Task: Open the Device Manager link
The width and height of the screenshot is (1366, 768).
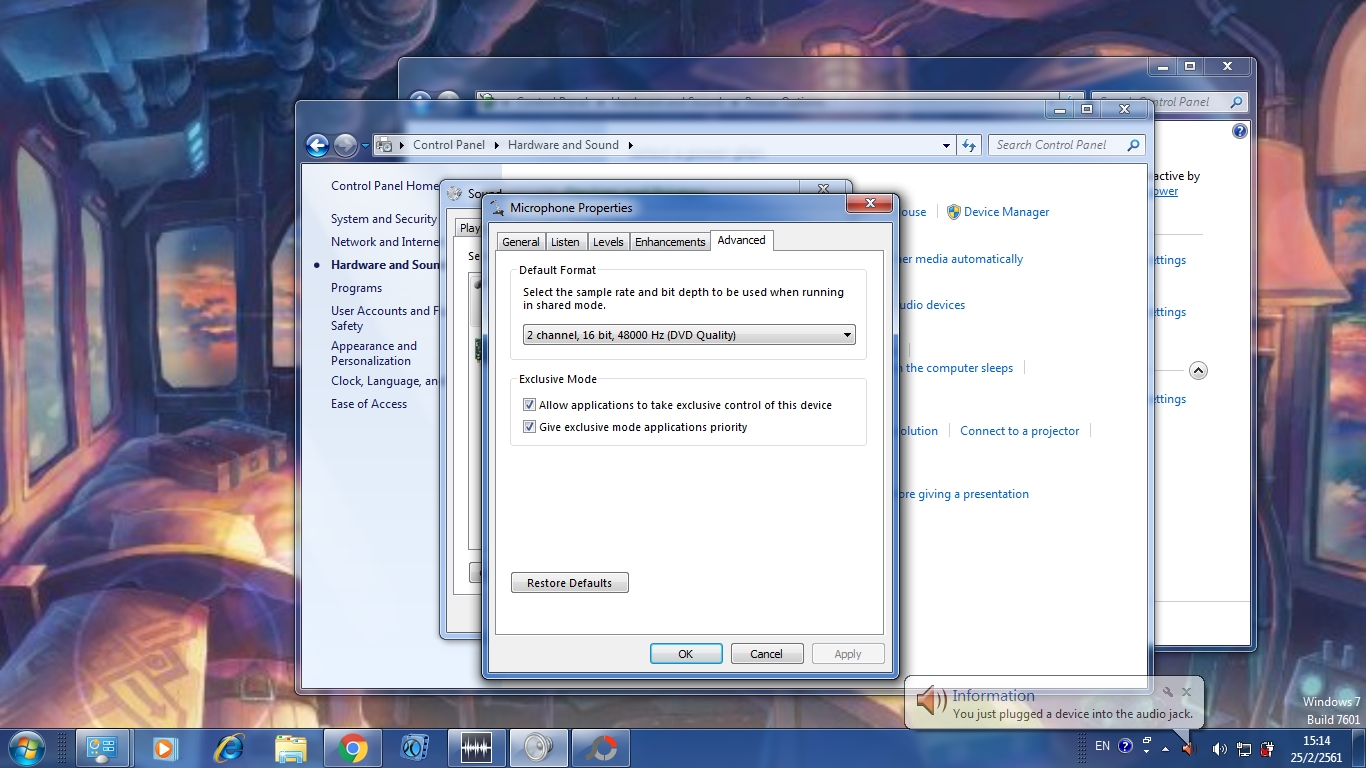Action: click(x=1007, y=212)
